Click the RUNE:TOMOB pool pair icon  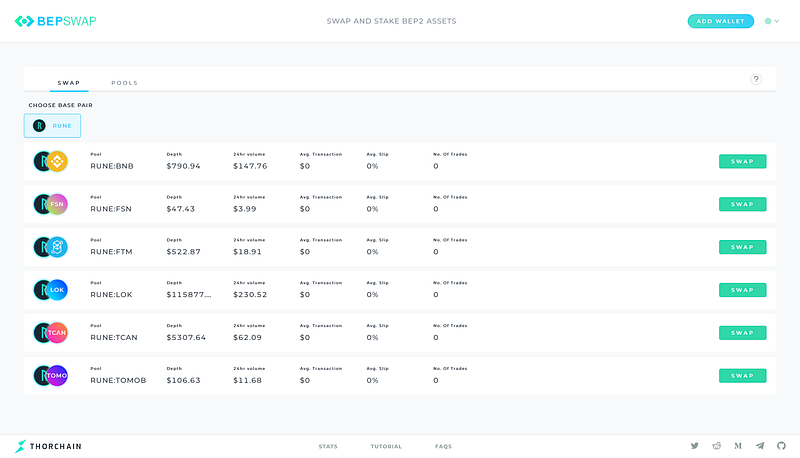[51, 375]
